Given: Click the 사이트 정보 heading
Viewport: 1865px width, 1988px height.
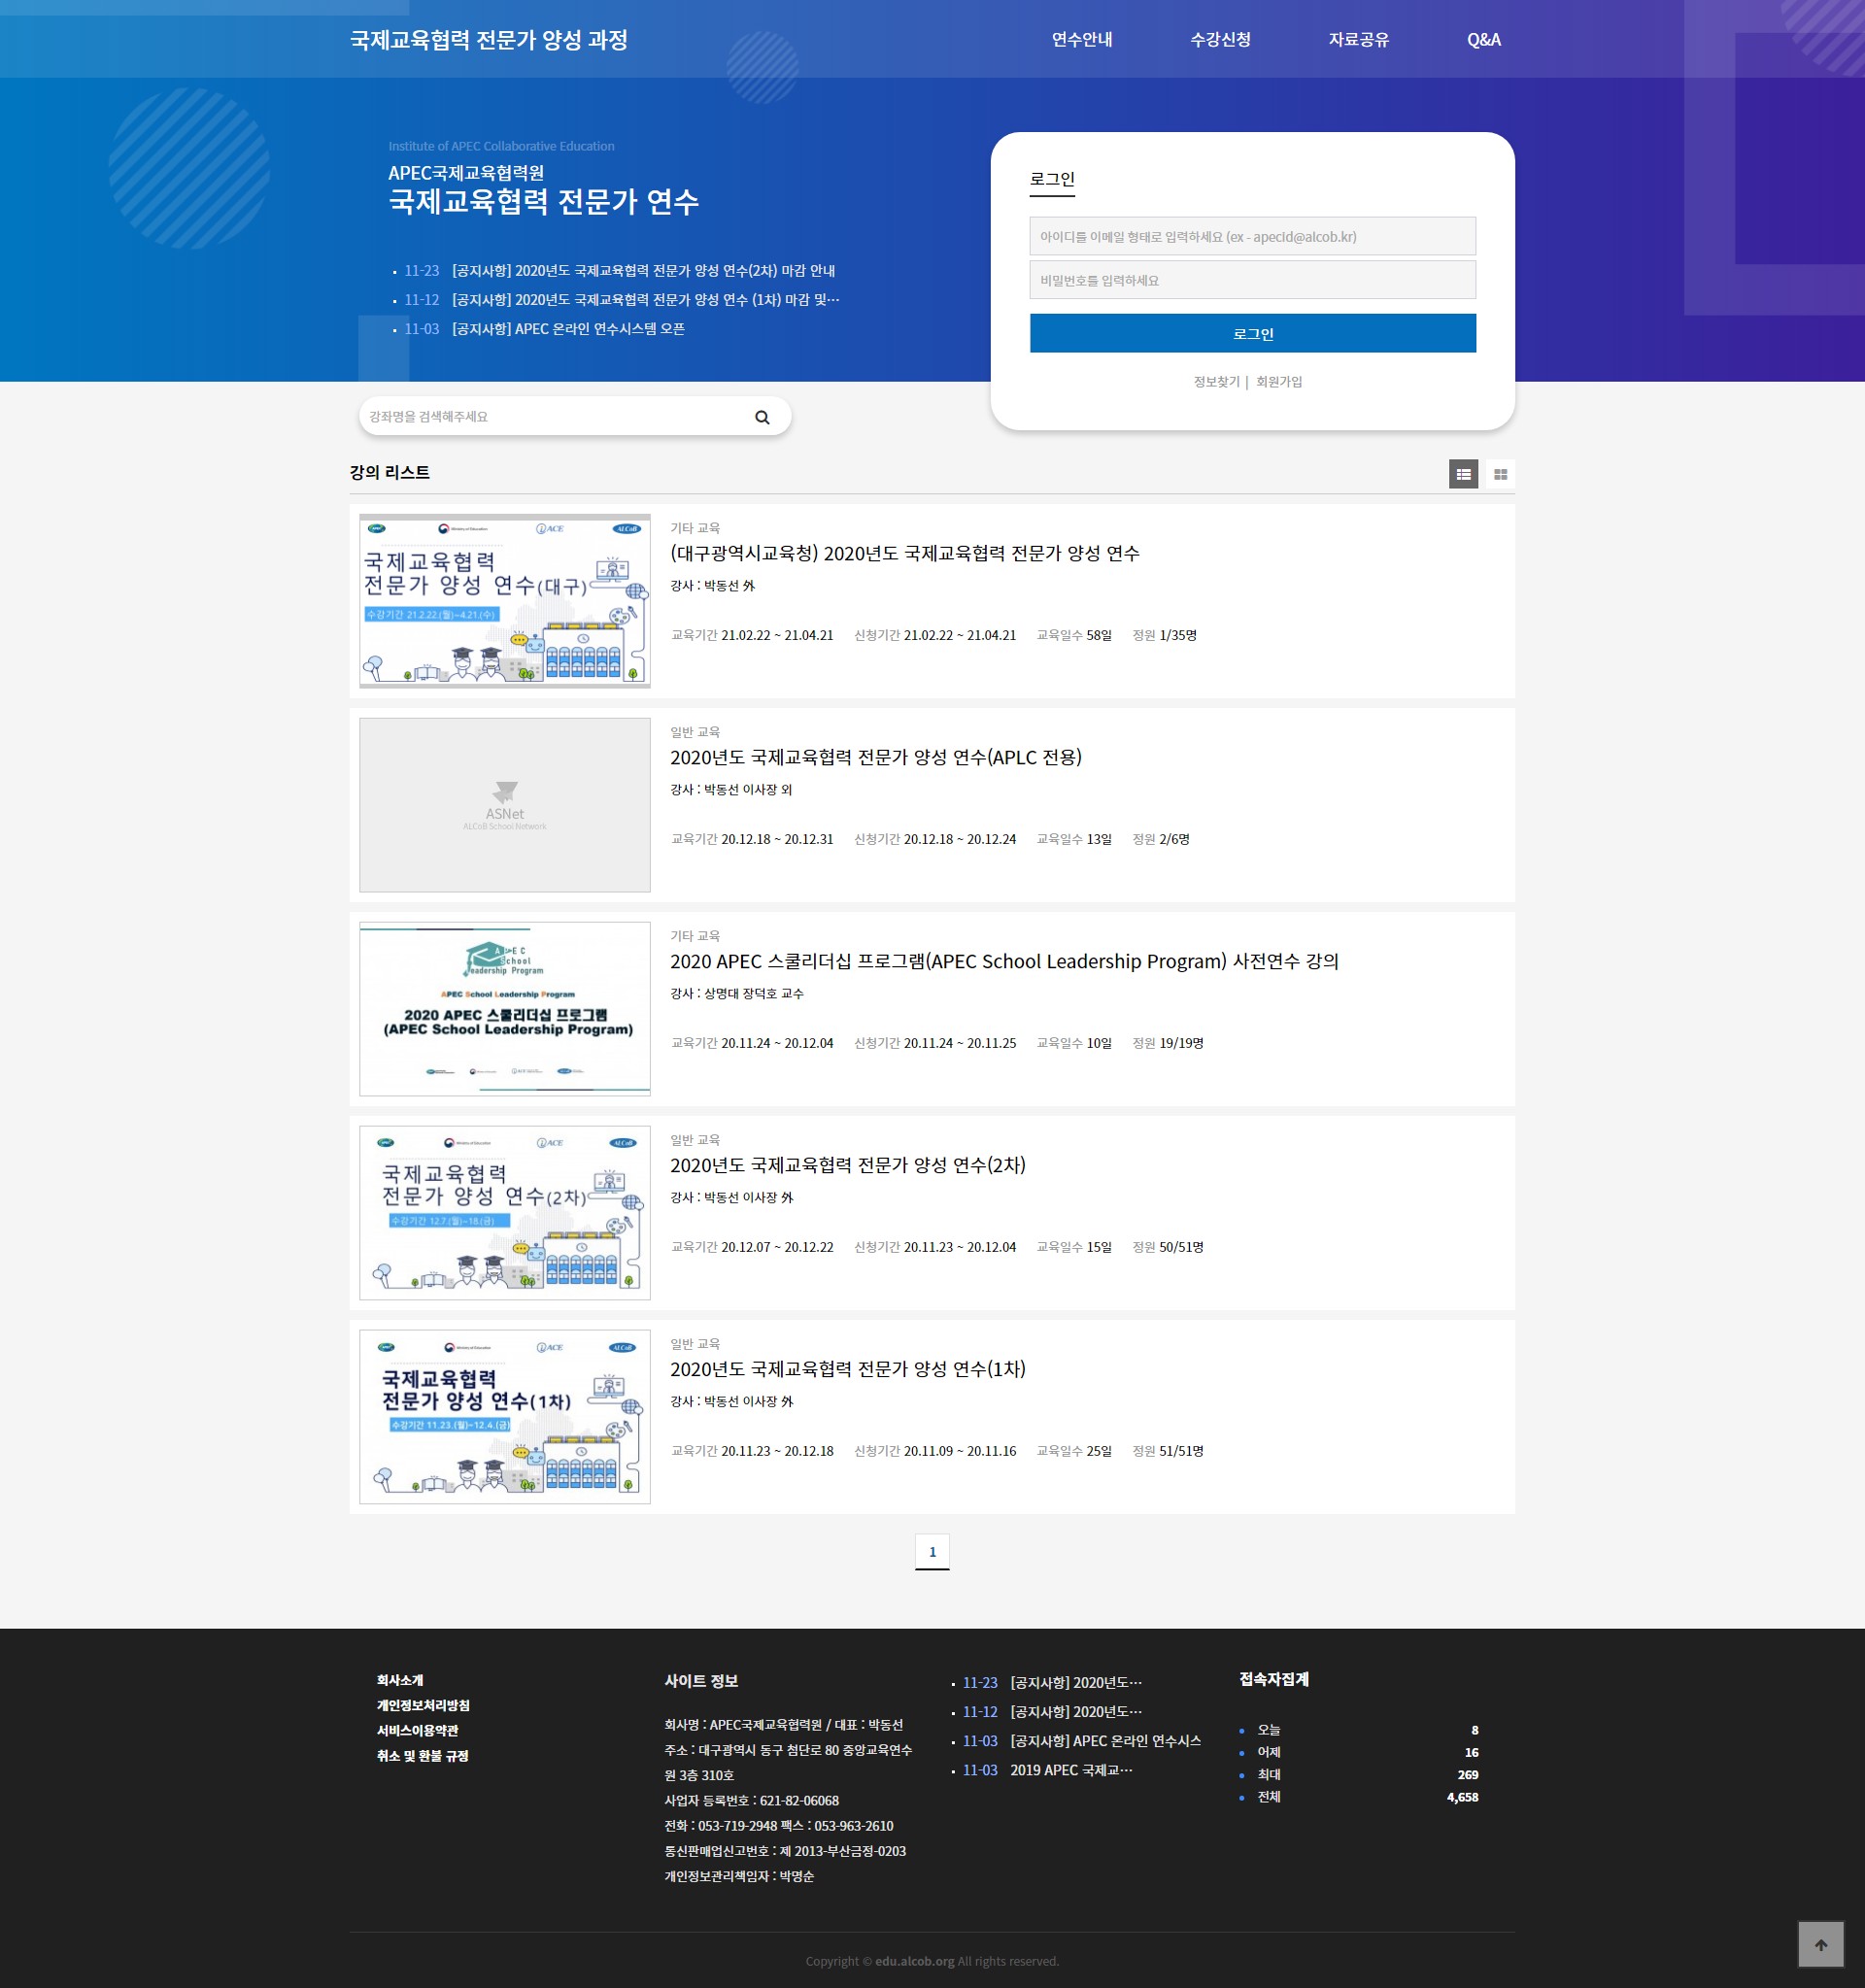Looking at the screenshot, I should [x=701, y=1681].
